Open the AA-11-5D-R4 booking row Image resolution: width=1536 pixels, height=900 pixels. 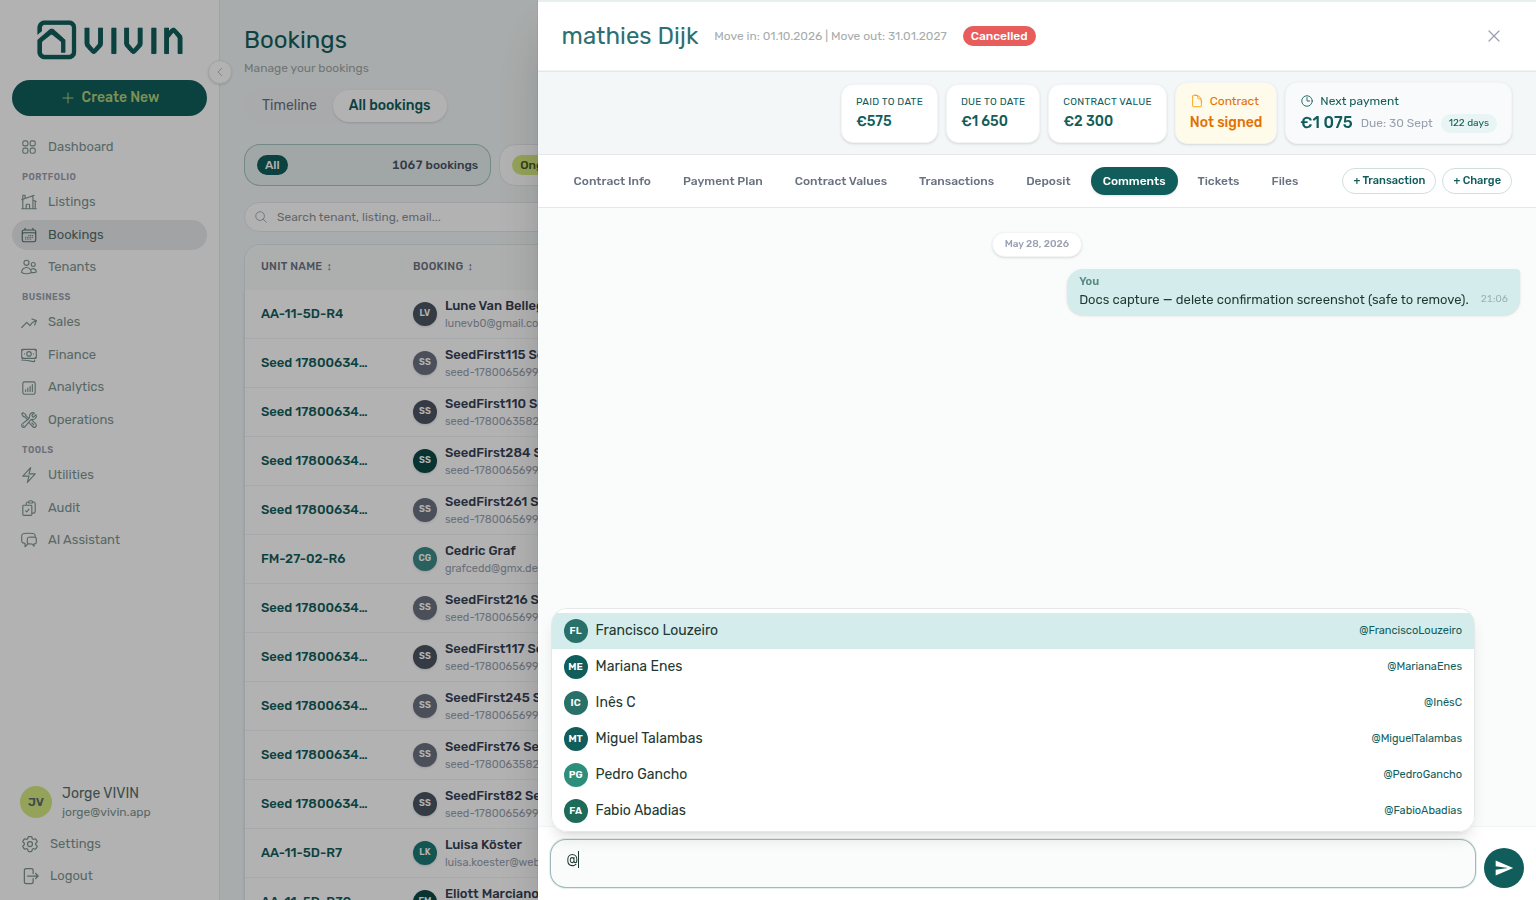tap(392, 314)
